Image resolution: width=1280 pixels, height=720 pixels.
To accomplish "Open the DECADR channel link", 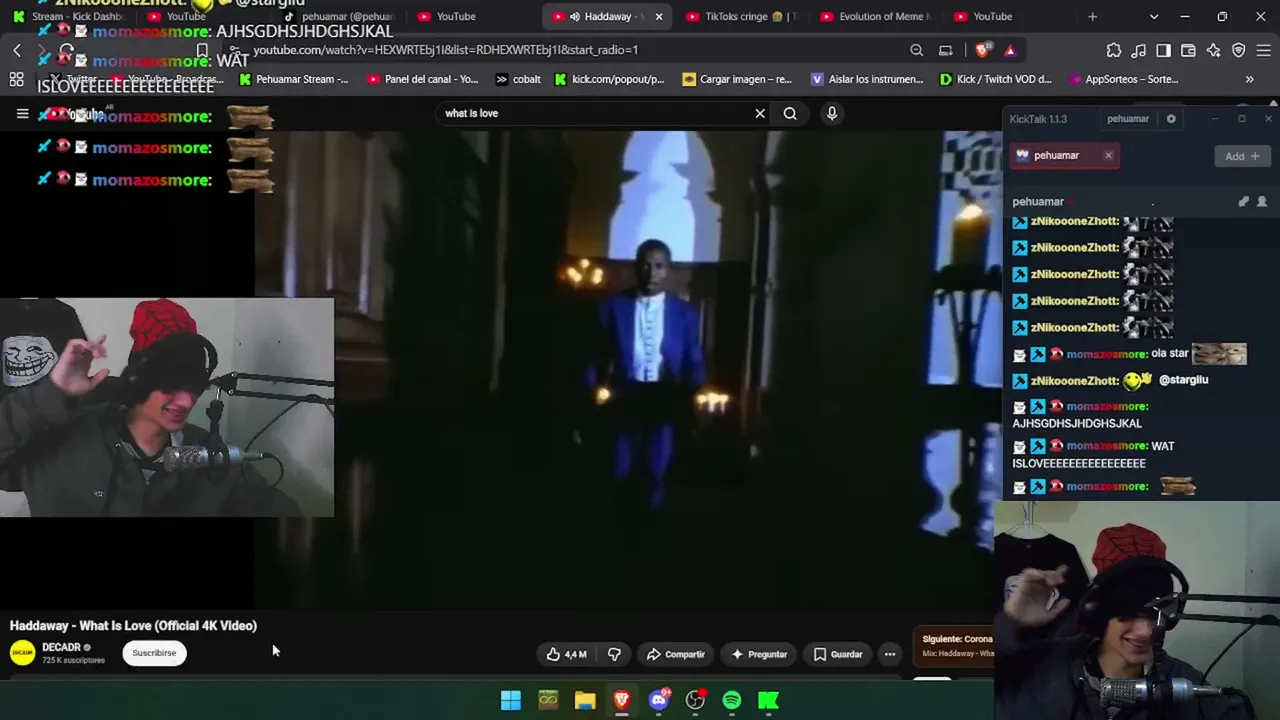I will (61, 648).
